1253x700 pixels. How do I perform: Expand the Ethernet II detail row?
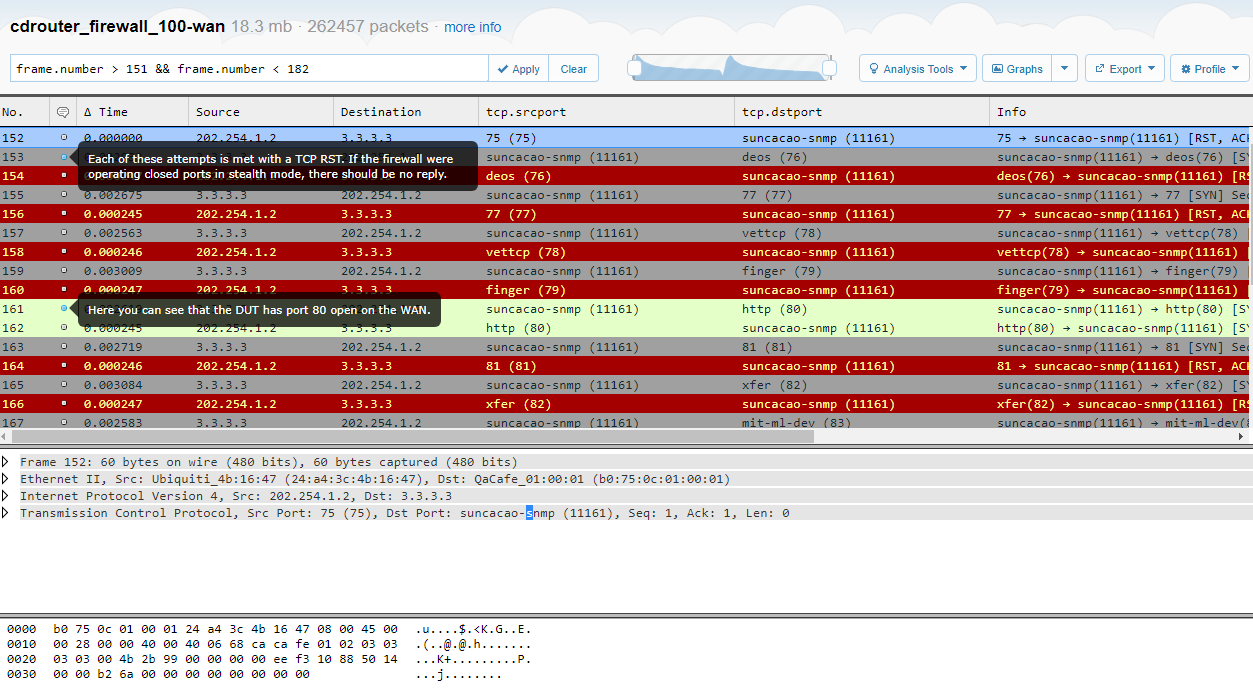coord(6,479)
